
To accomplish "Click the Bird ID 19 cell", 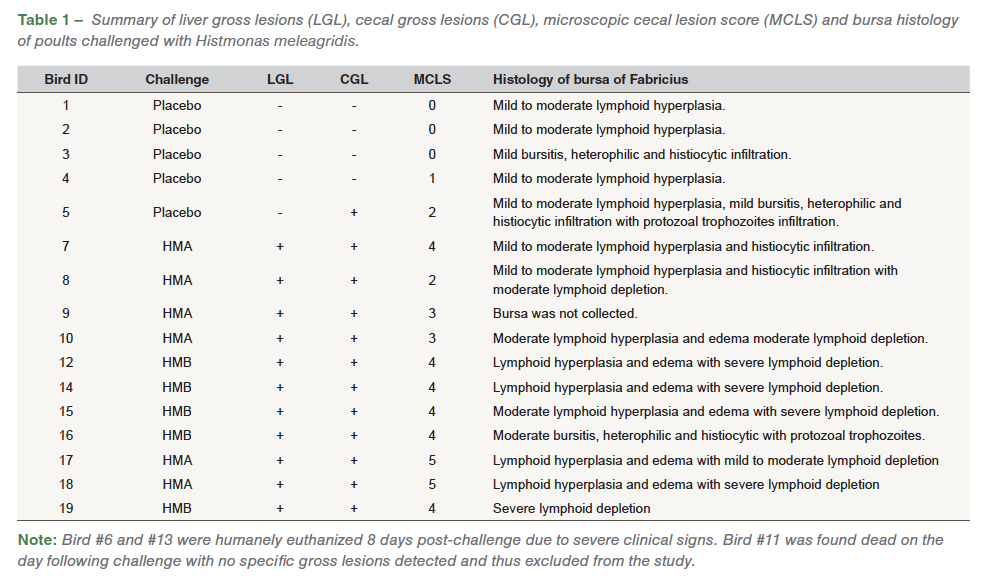I will point(66,509).
